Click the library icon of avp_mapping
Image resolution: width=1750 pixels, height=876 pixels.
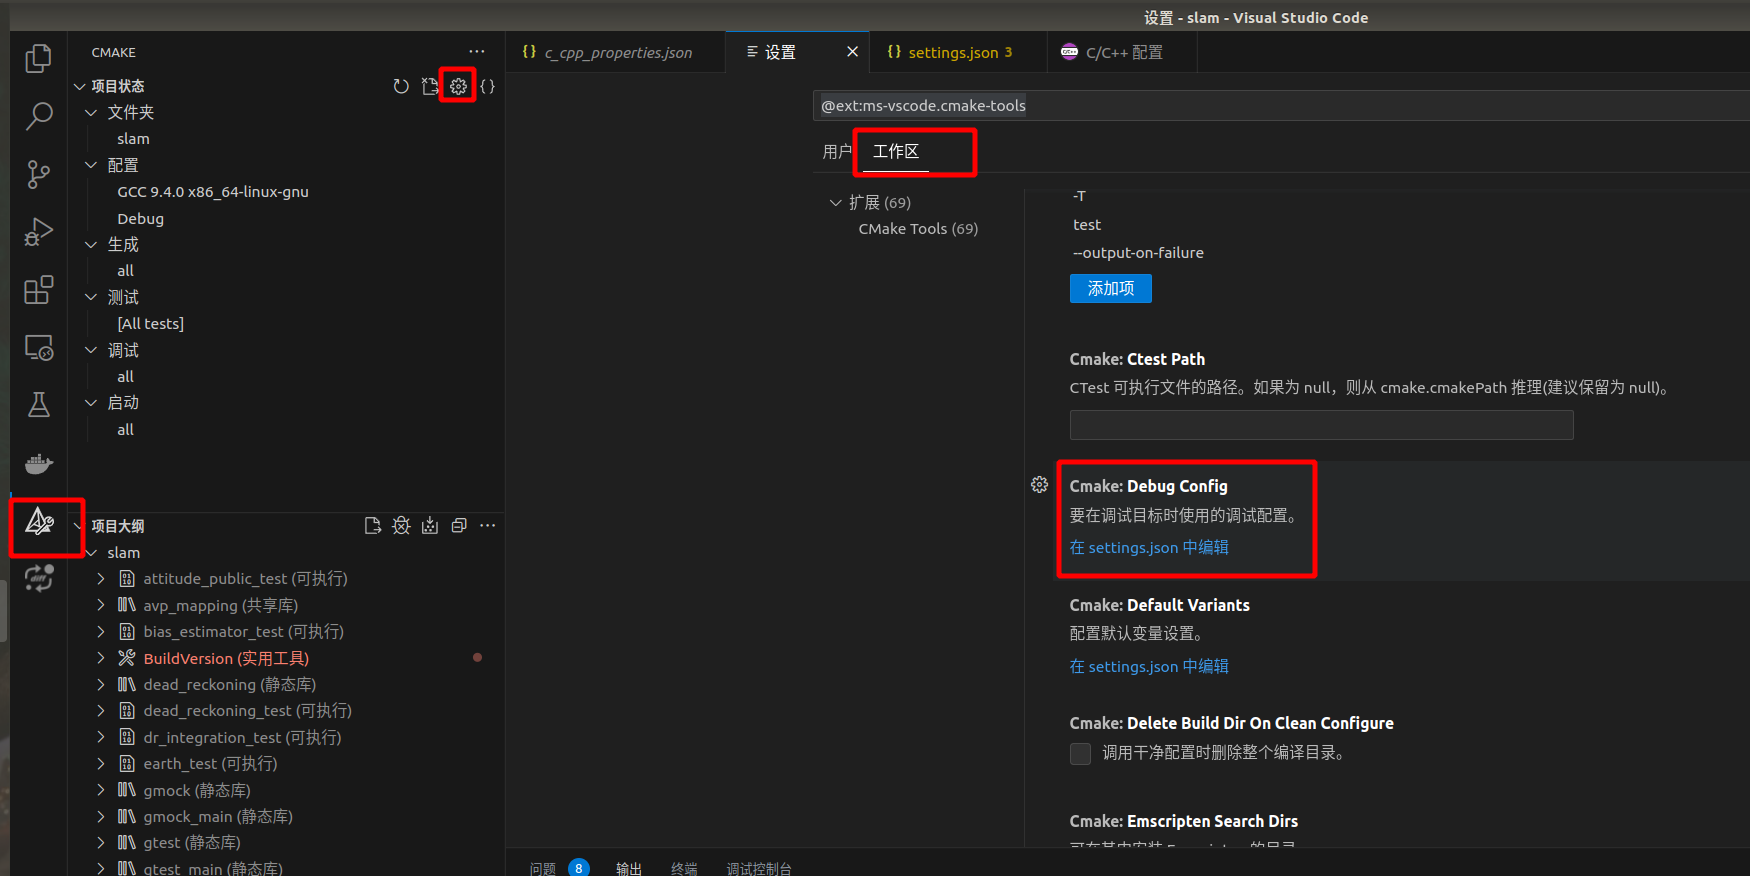127,605
